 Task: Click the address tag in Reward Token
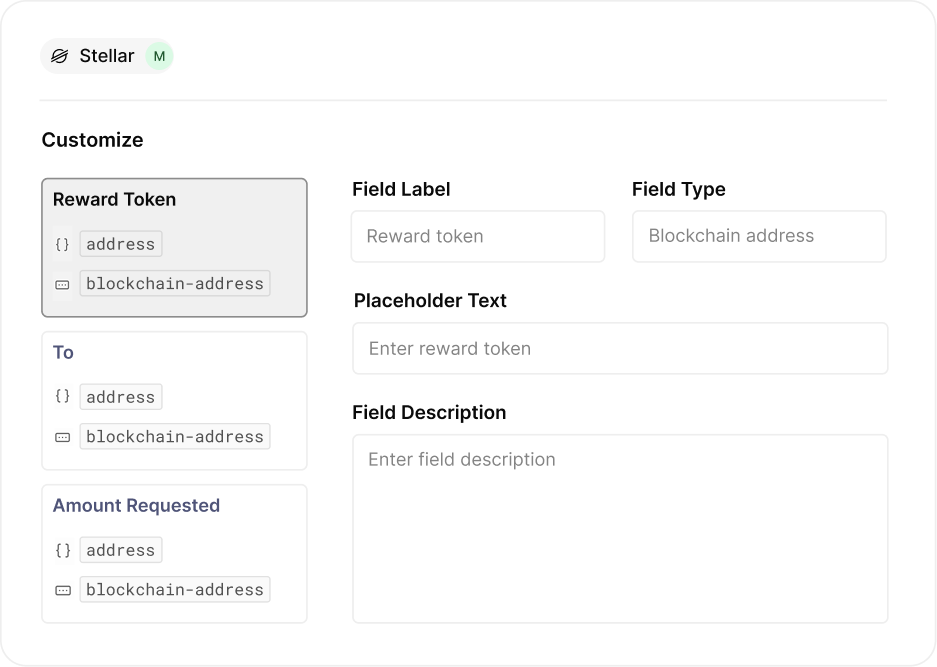(x=121, y=244)
